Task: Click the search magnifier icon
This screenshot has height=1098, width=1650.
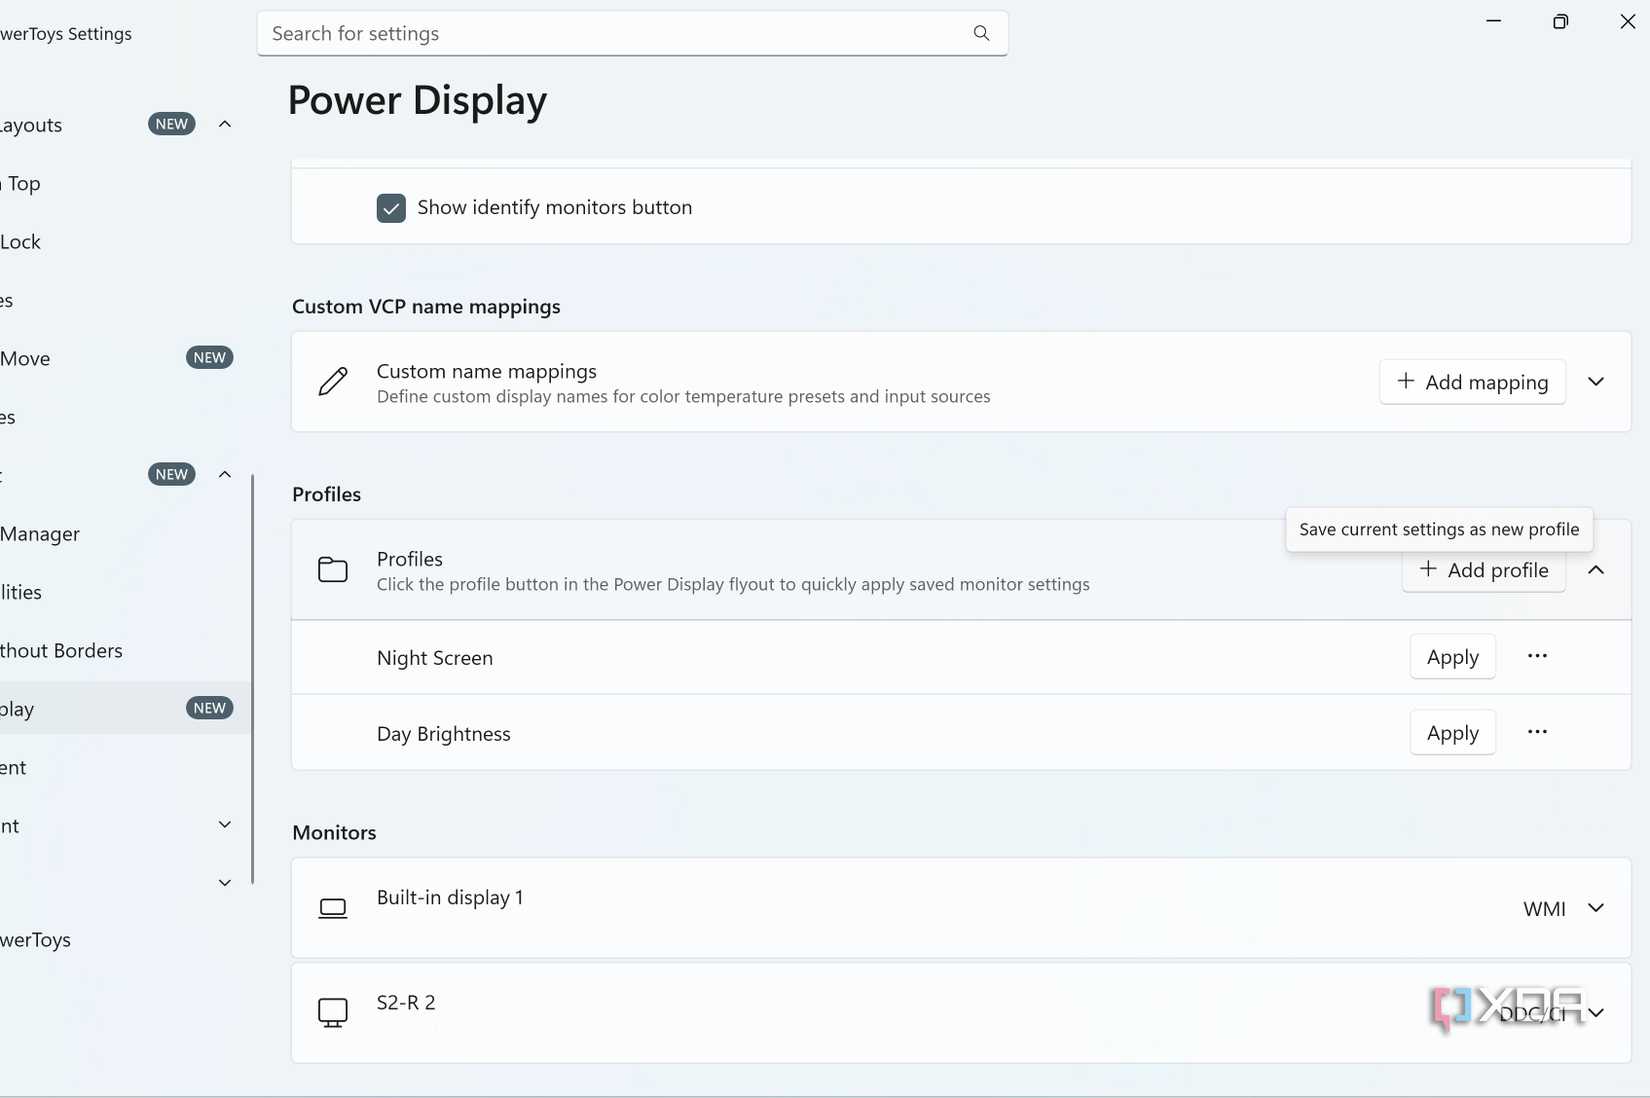Action: (981, 33)
